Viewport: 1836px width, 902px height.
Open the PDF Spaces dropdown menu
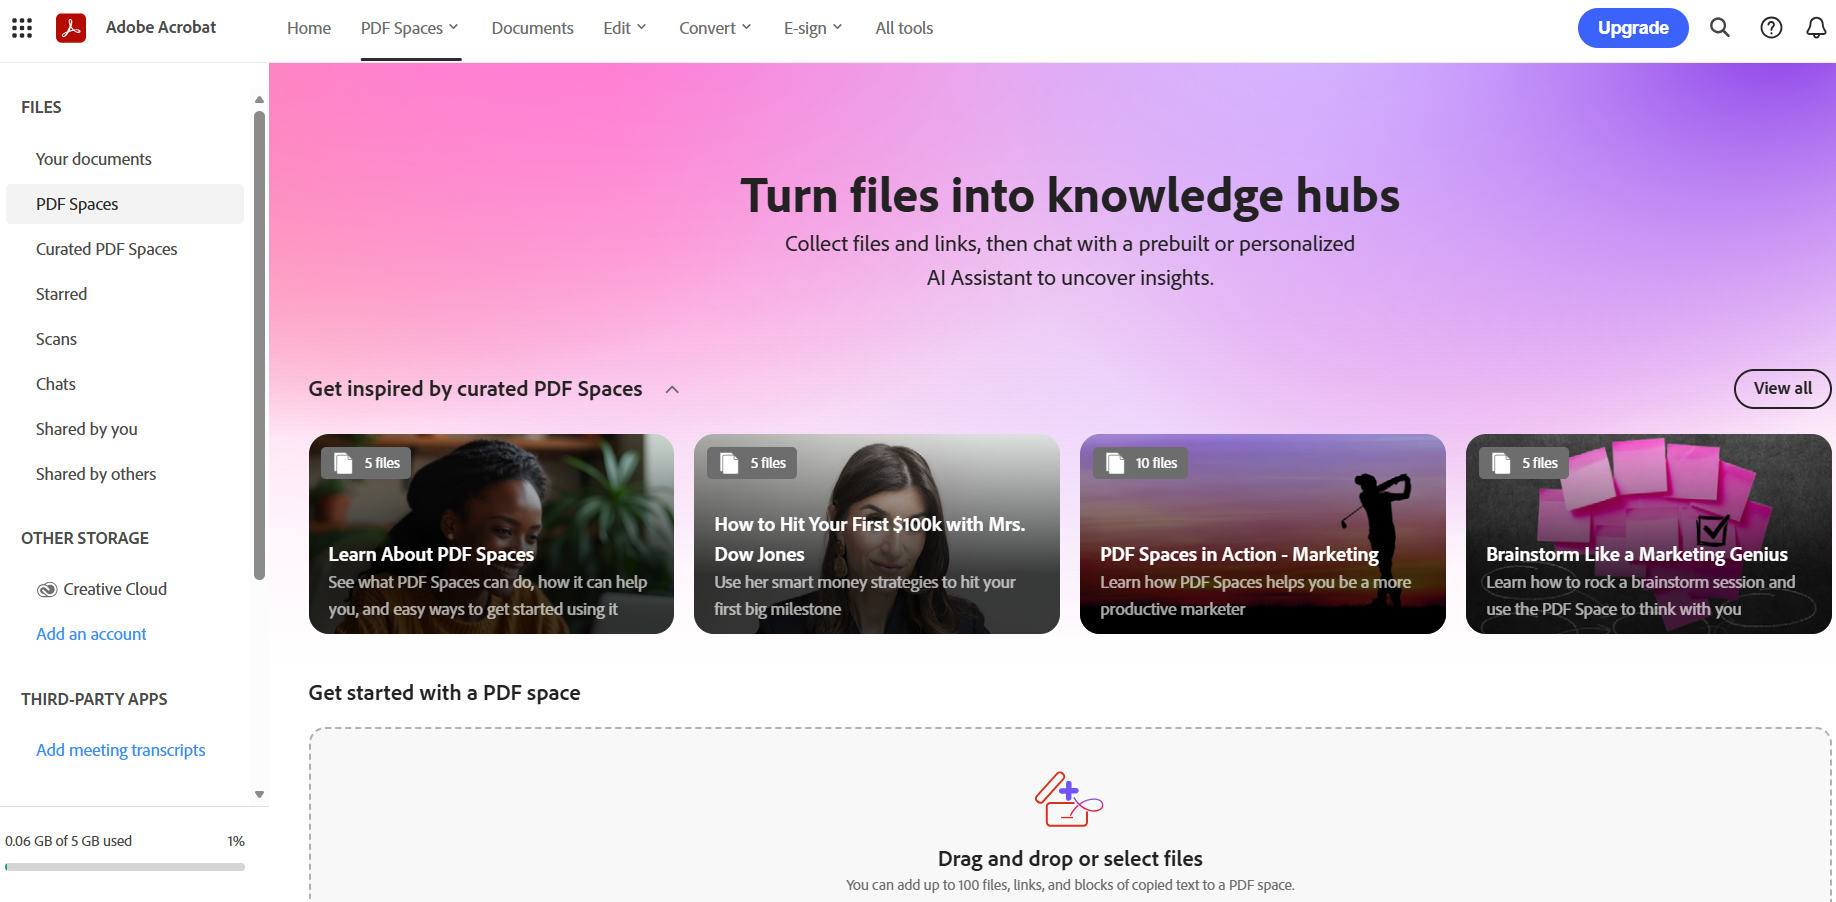coord(410,28)
